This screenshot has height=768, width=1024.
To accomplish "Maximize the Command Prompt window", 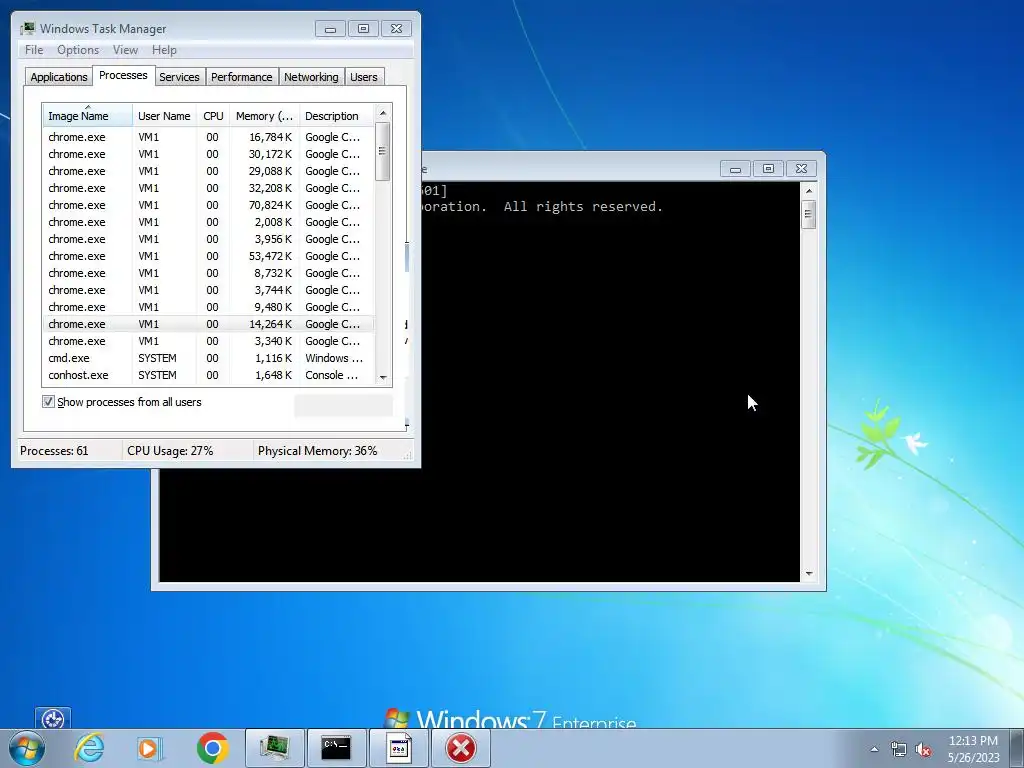I will pyautogui.click(x=768, y=169).
